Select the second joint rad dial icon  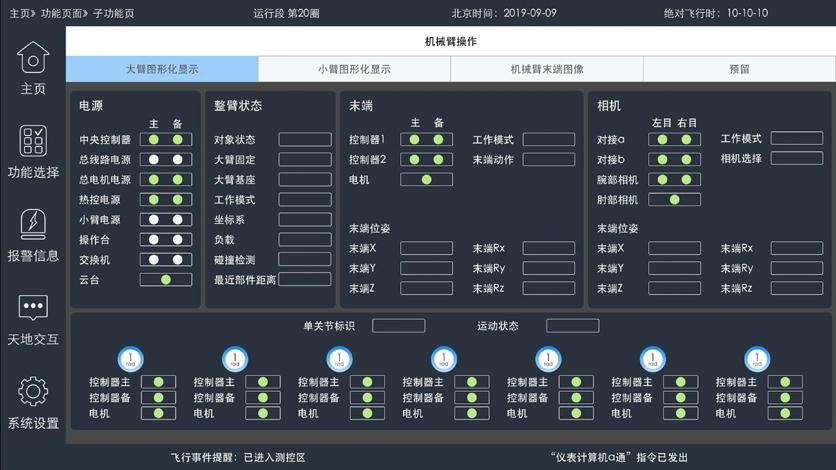click(235, 359)
